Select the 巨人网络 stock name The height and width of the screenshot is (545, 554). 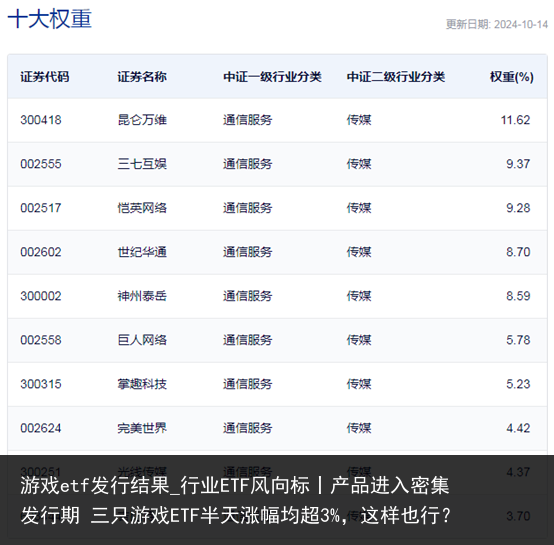142,340
